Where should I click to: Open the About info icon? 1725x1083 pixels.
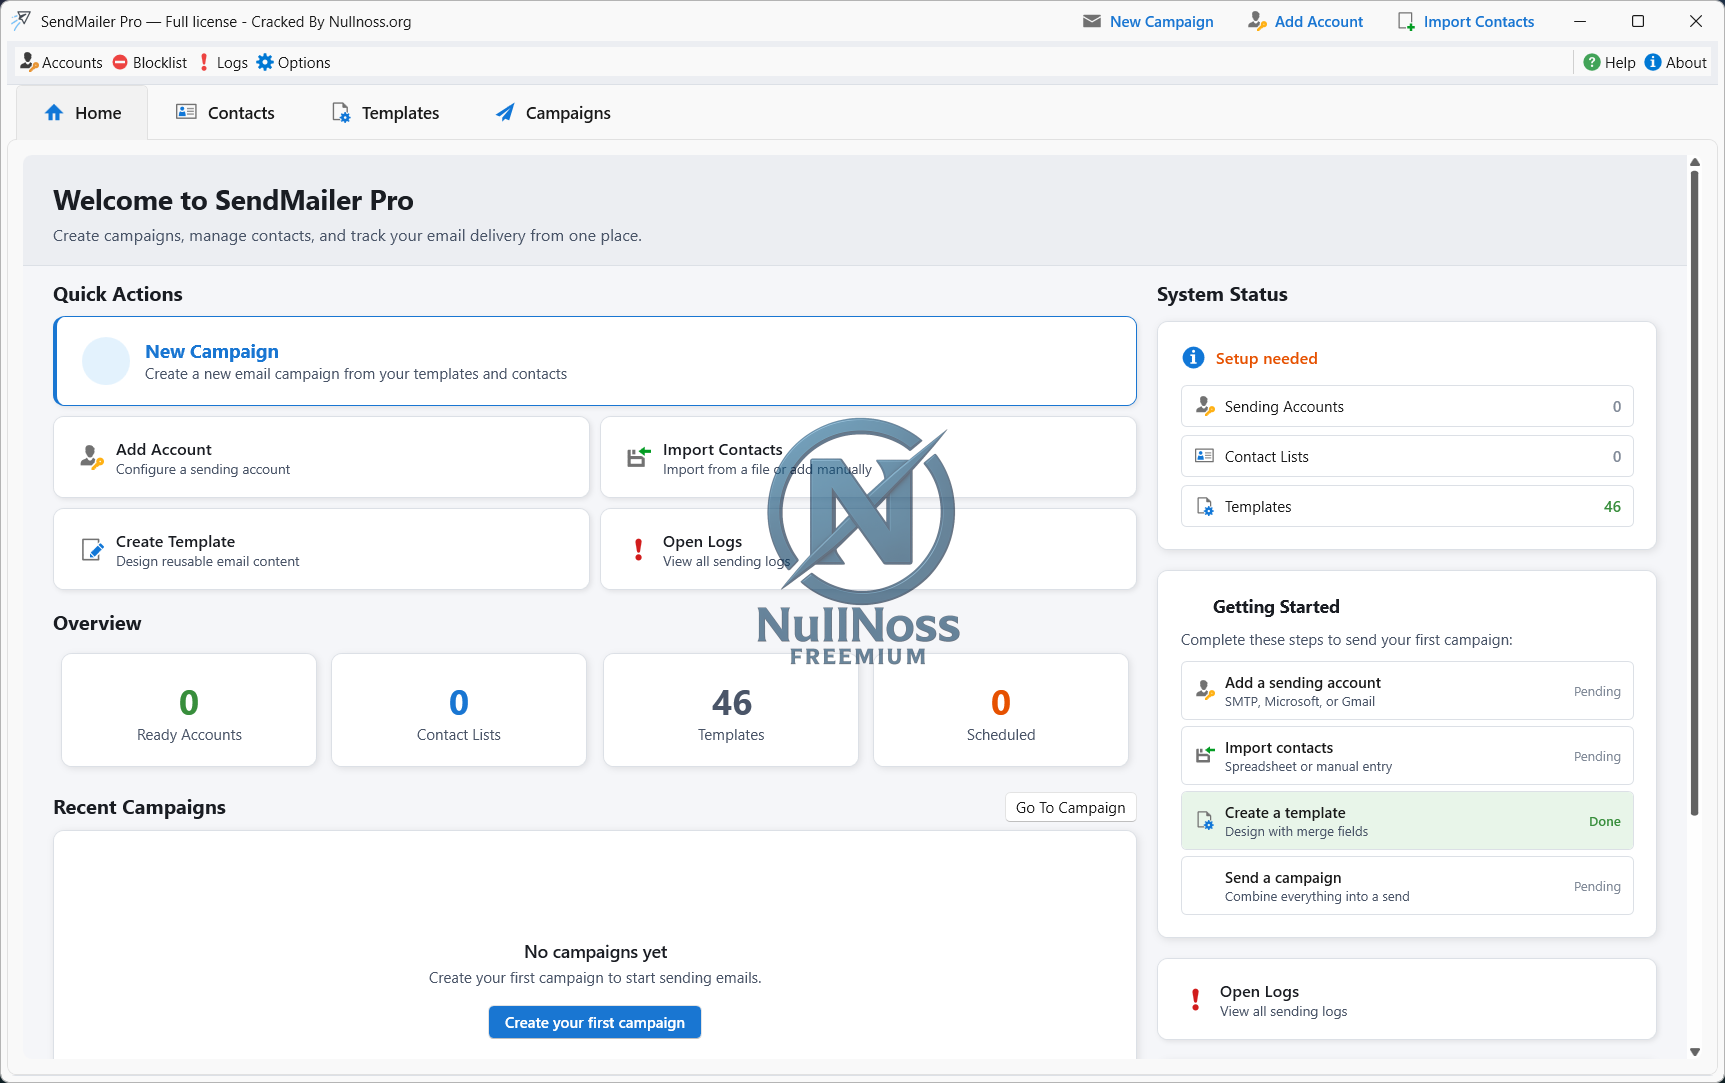tap(1653, 62)
